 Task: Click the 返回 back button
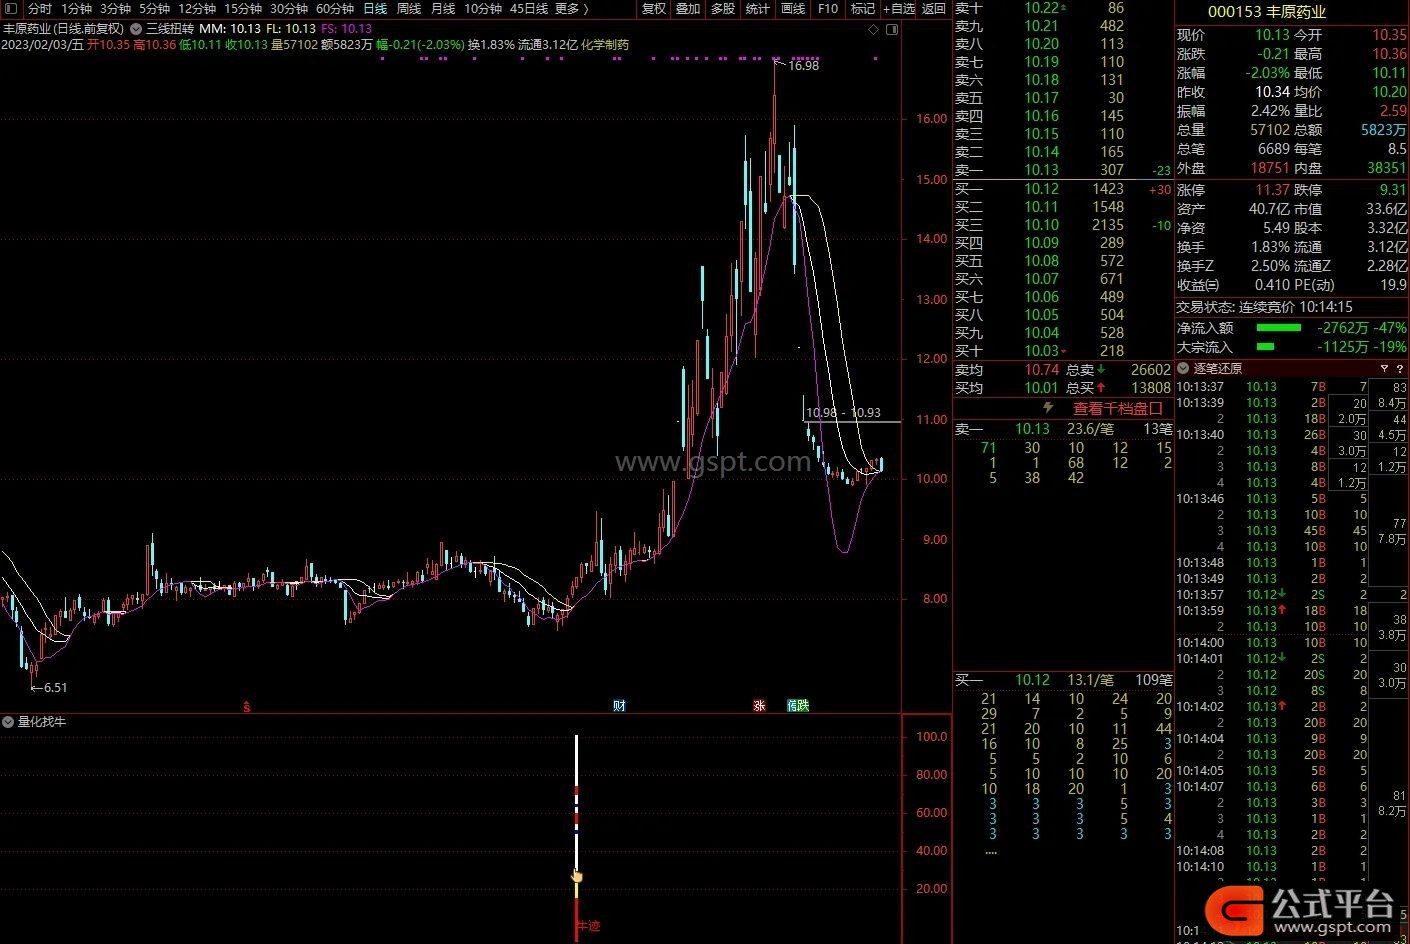click(x=933, y=8)
